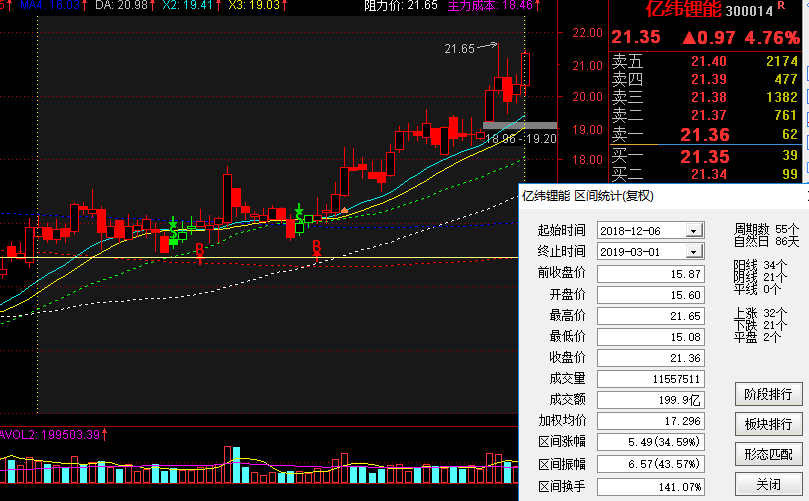
Task: Click the 买二 price 21.34
Action: [x=708, y=174]
